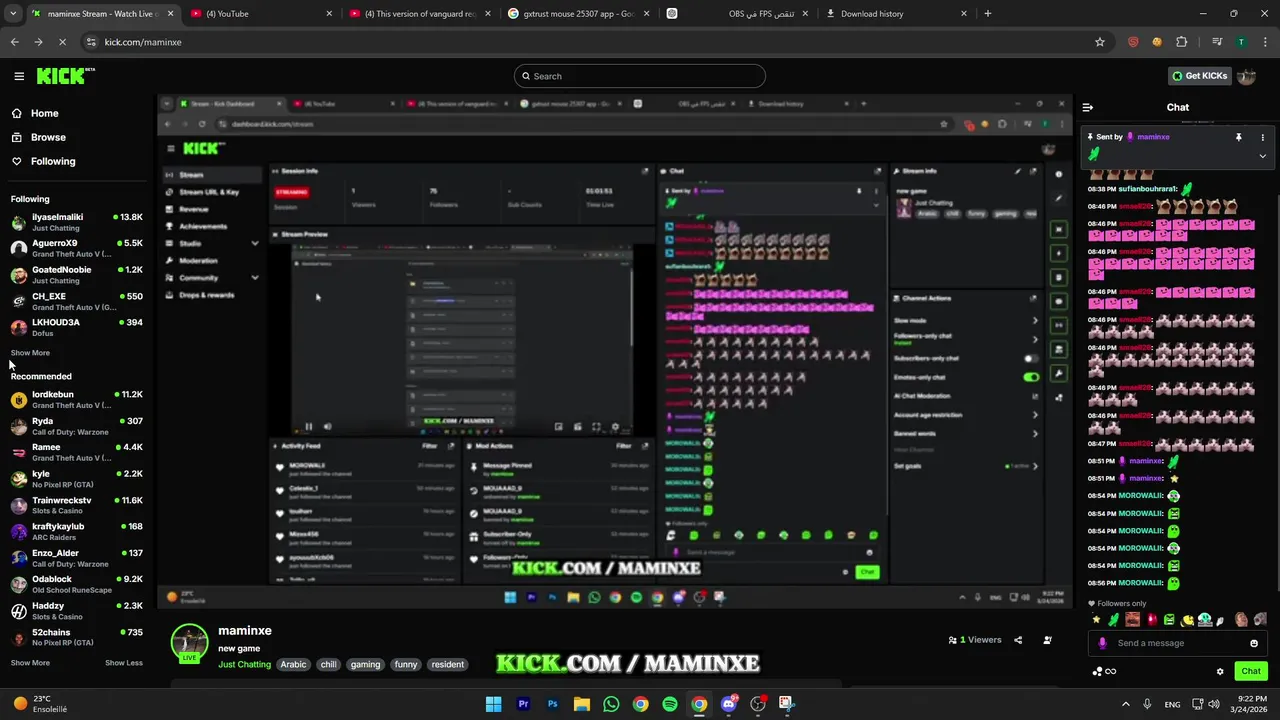Open the hamburger menu beside the Kick logo
The height and width of the screenshot is (720, 1280).
point(19,76)
